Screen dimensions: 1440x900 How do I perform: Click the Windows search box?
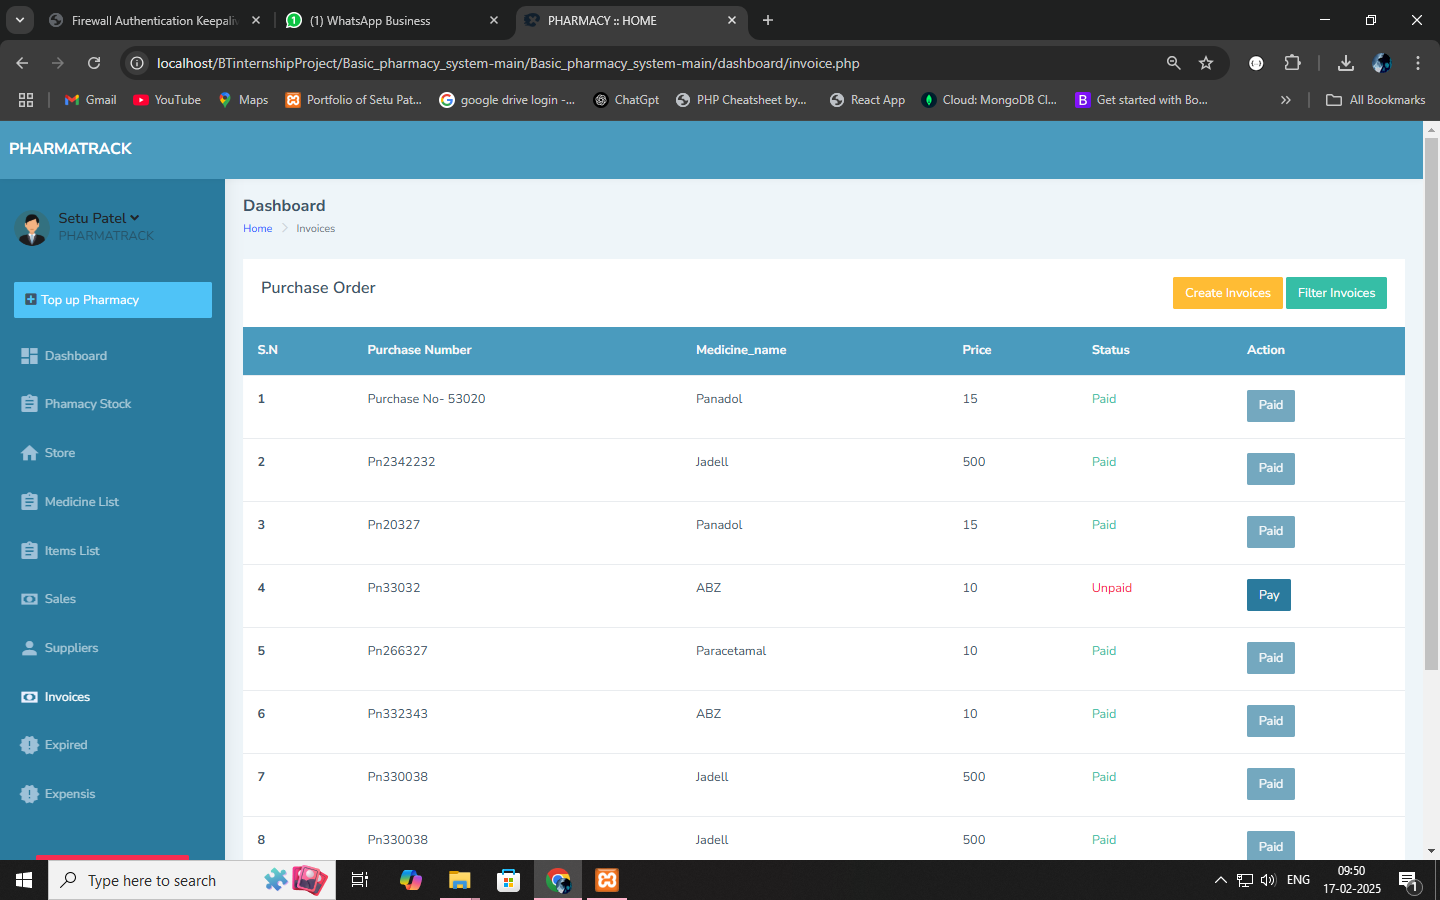(x=192, y=880)
